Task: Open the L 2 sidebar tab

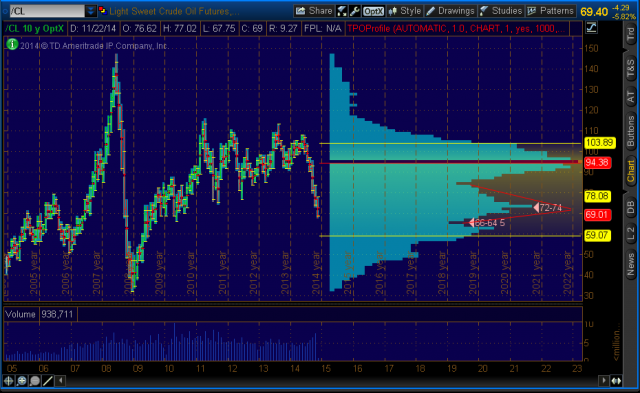Action: [631, 233]
